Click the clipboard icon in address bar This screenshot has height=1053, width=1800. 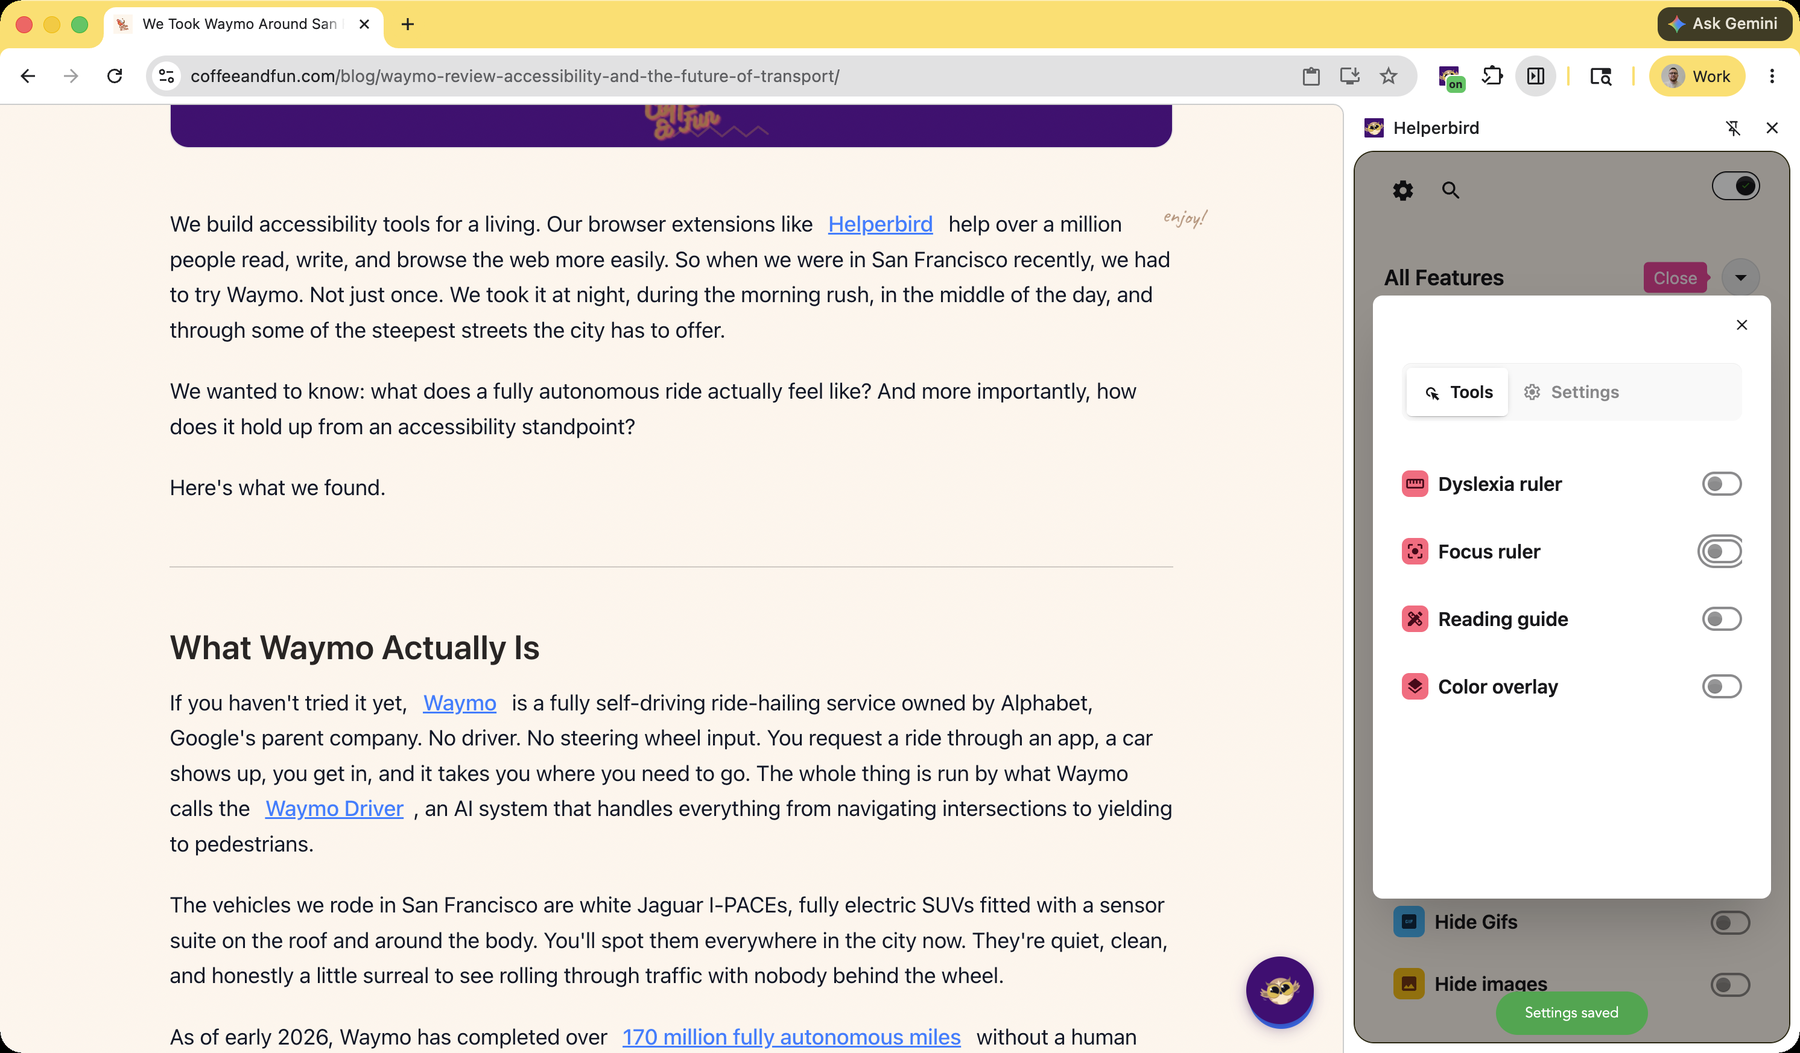(x=1311, y=76)
